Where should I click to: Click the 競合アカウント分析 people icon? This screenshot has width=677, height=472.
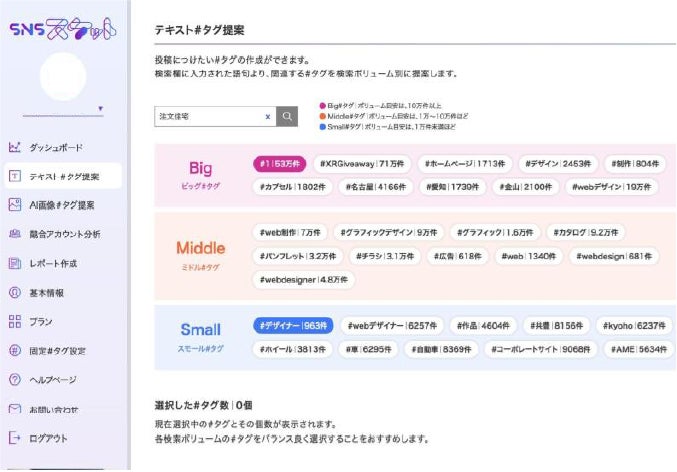click(x=15, y=234)
